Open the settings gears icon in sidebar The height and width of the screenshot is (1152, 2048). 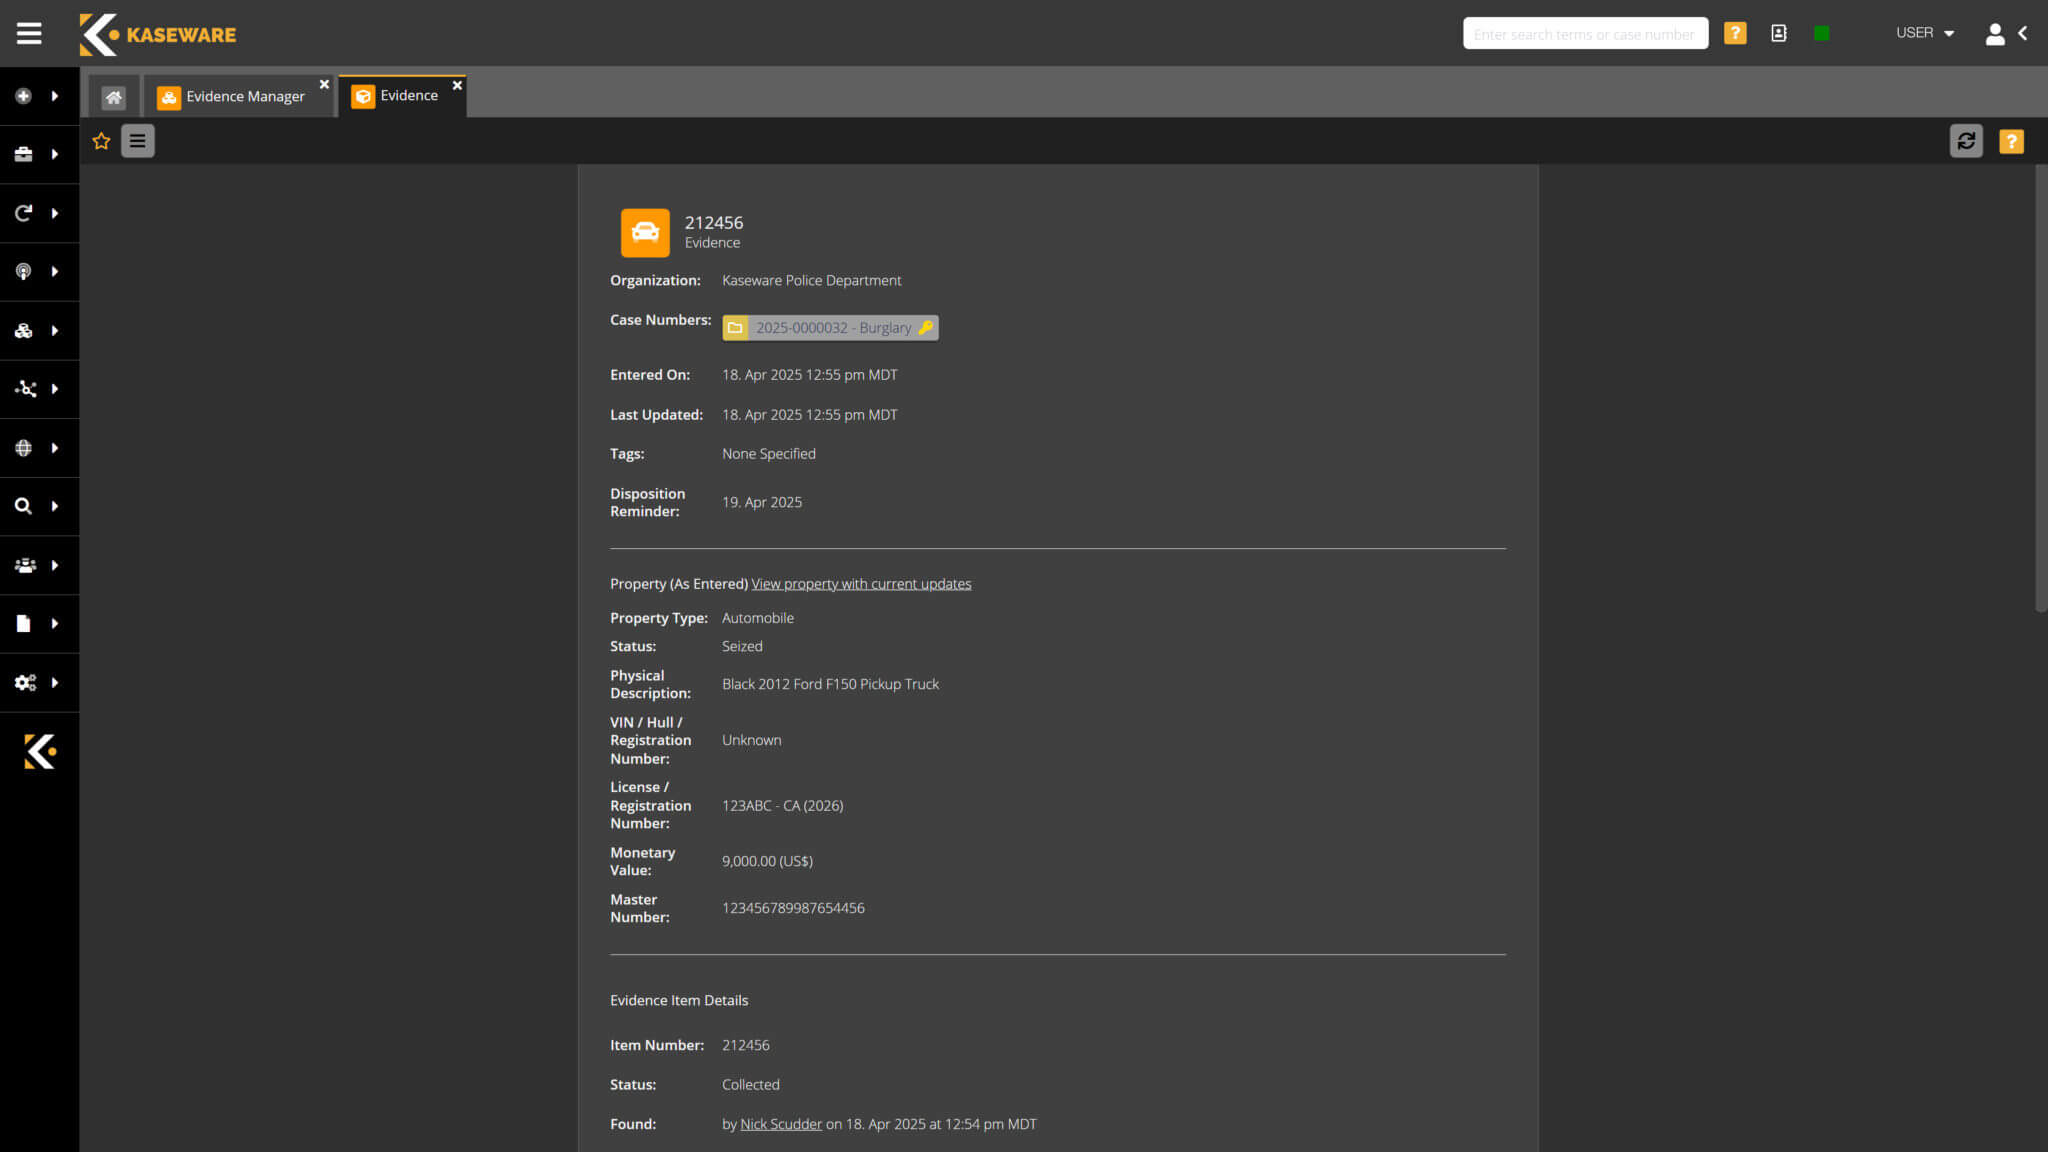pyautogui.click(x=23, y=682)
